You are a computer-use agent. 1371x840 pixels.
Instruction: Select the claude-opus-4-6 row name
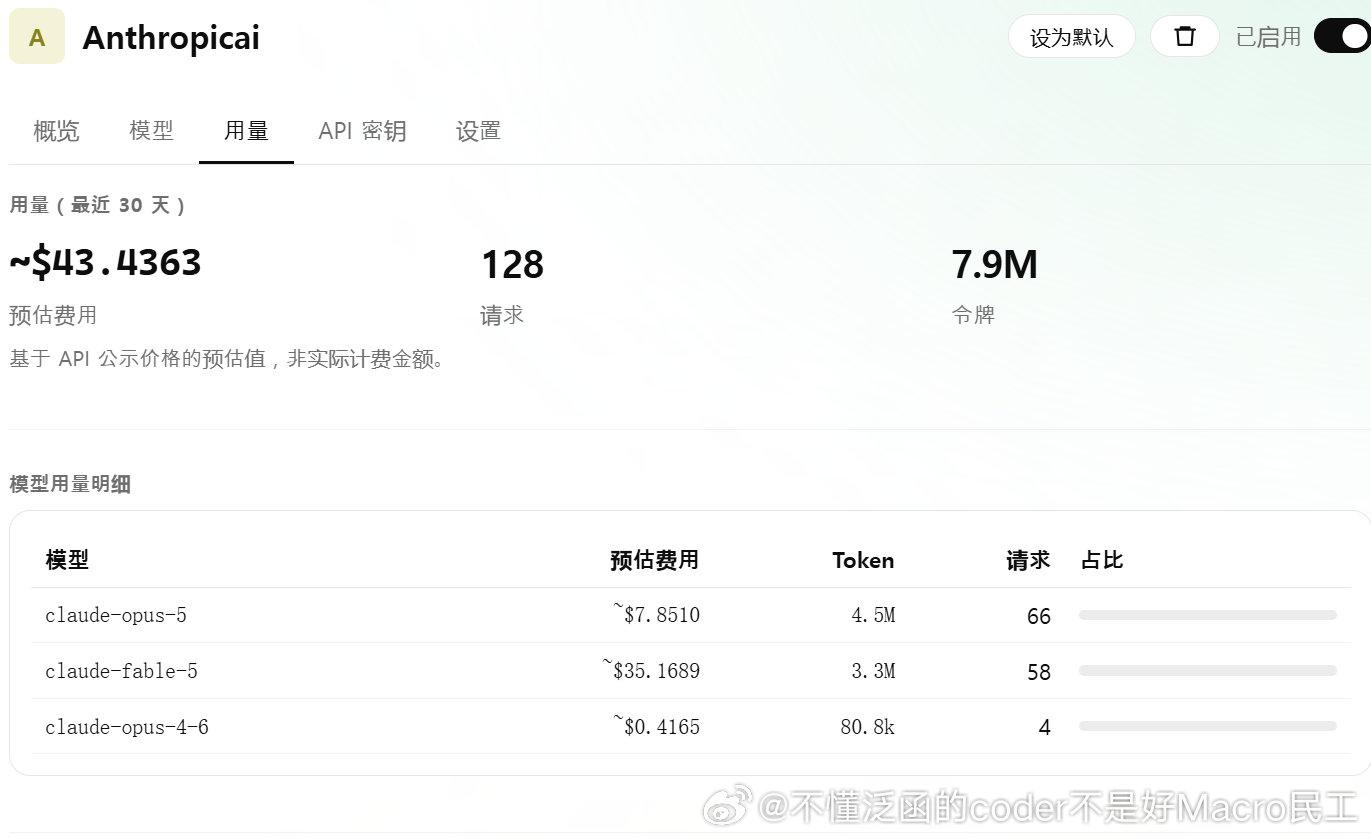coord(127,727)
